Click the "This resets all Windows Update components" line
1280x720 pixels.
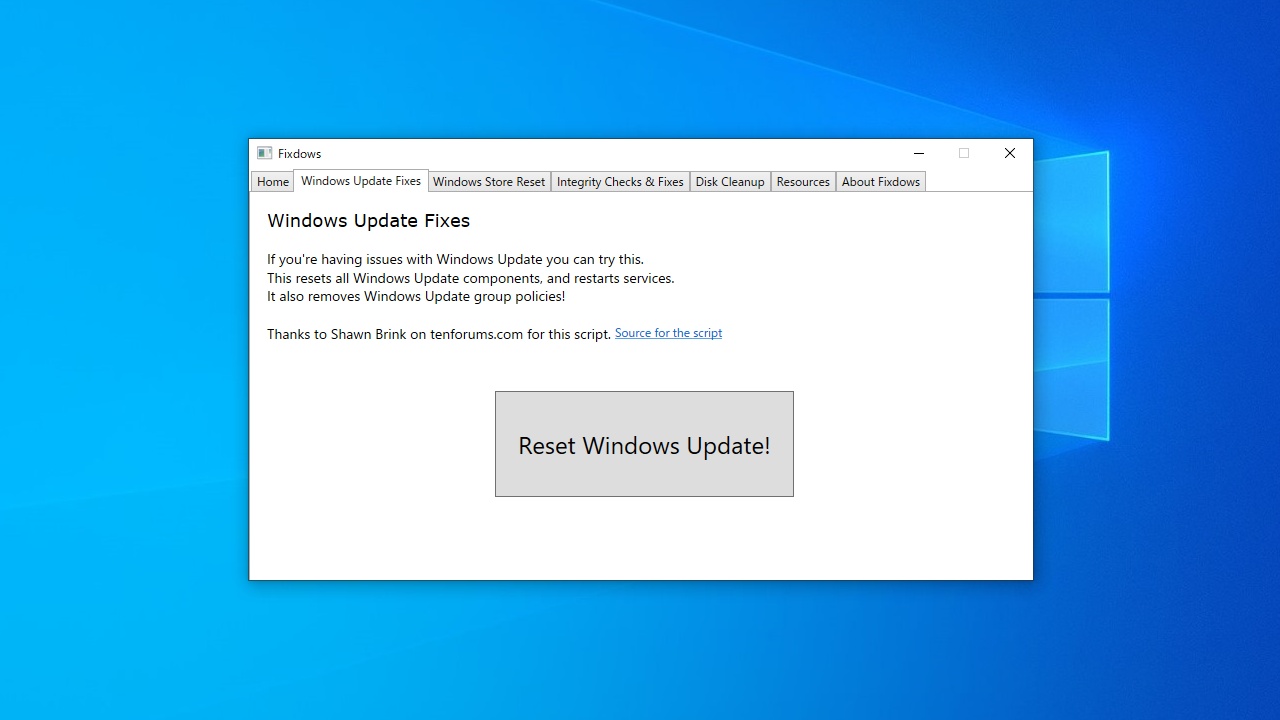[470, 278]
